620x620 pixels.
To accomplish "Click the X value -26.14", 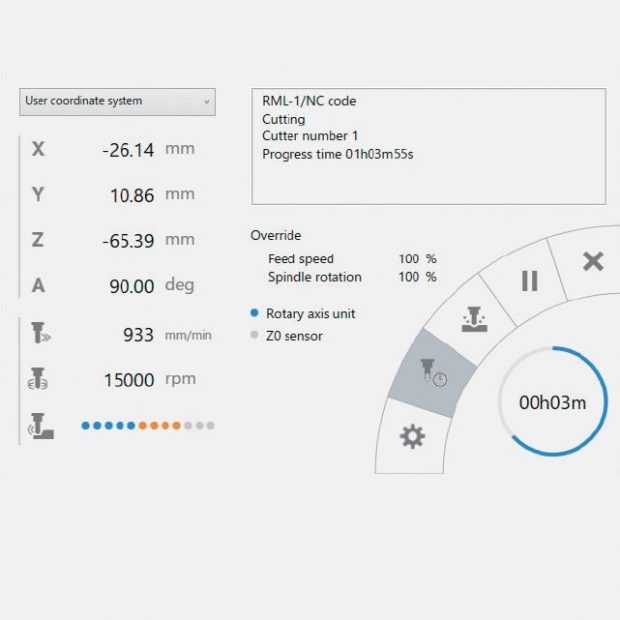I will point(128,150).
